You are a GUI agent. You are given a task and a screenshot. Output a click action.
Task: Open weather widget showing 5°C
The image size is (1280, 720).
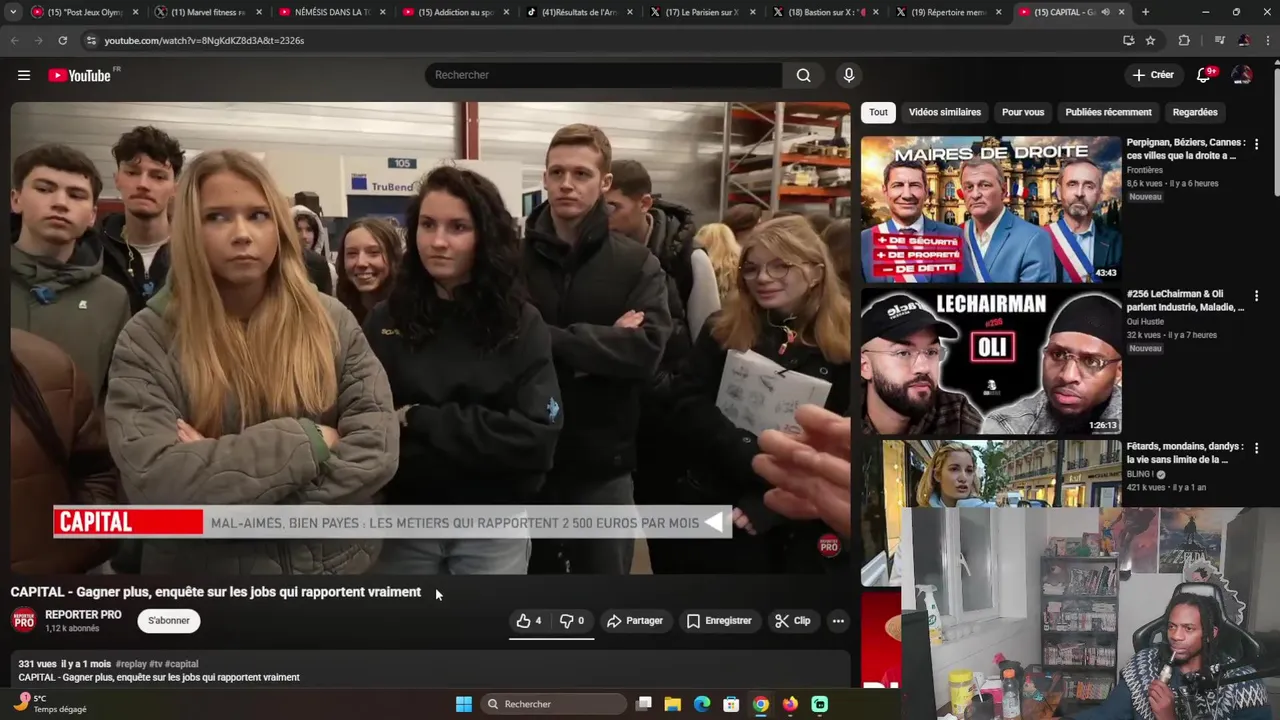[x=48, y=704]
